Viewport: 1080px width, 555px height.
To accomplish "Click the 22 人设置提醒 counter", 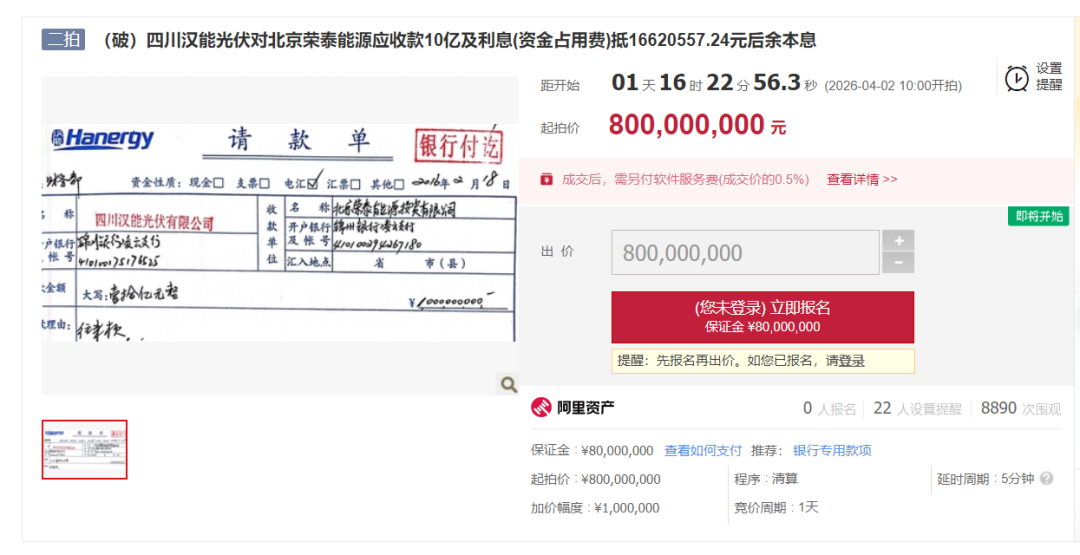I will 917,408.
